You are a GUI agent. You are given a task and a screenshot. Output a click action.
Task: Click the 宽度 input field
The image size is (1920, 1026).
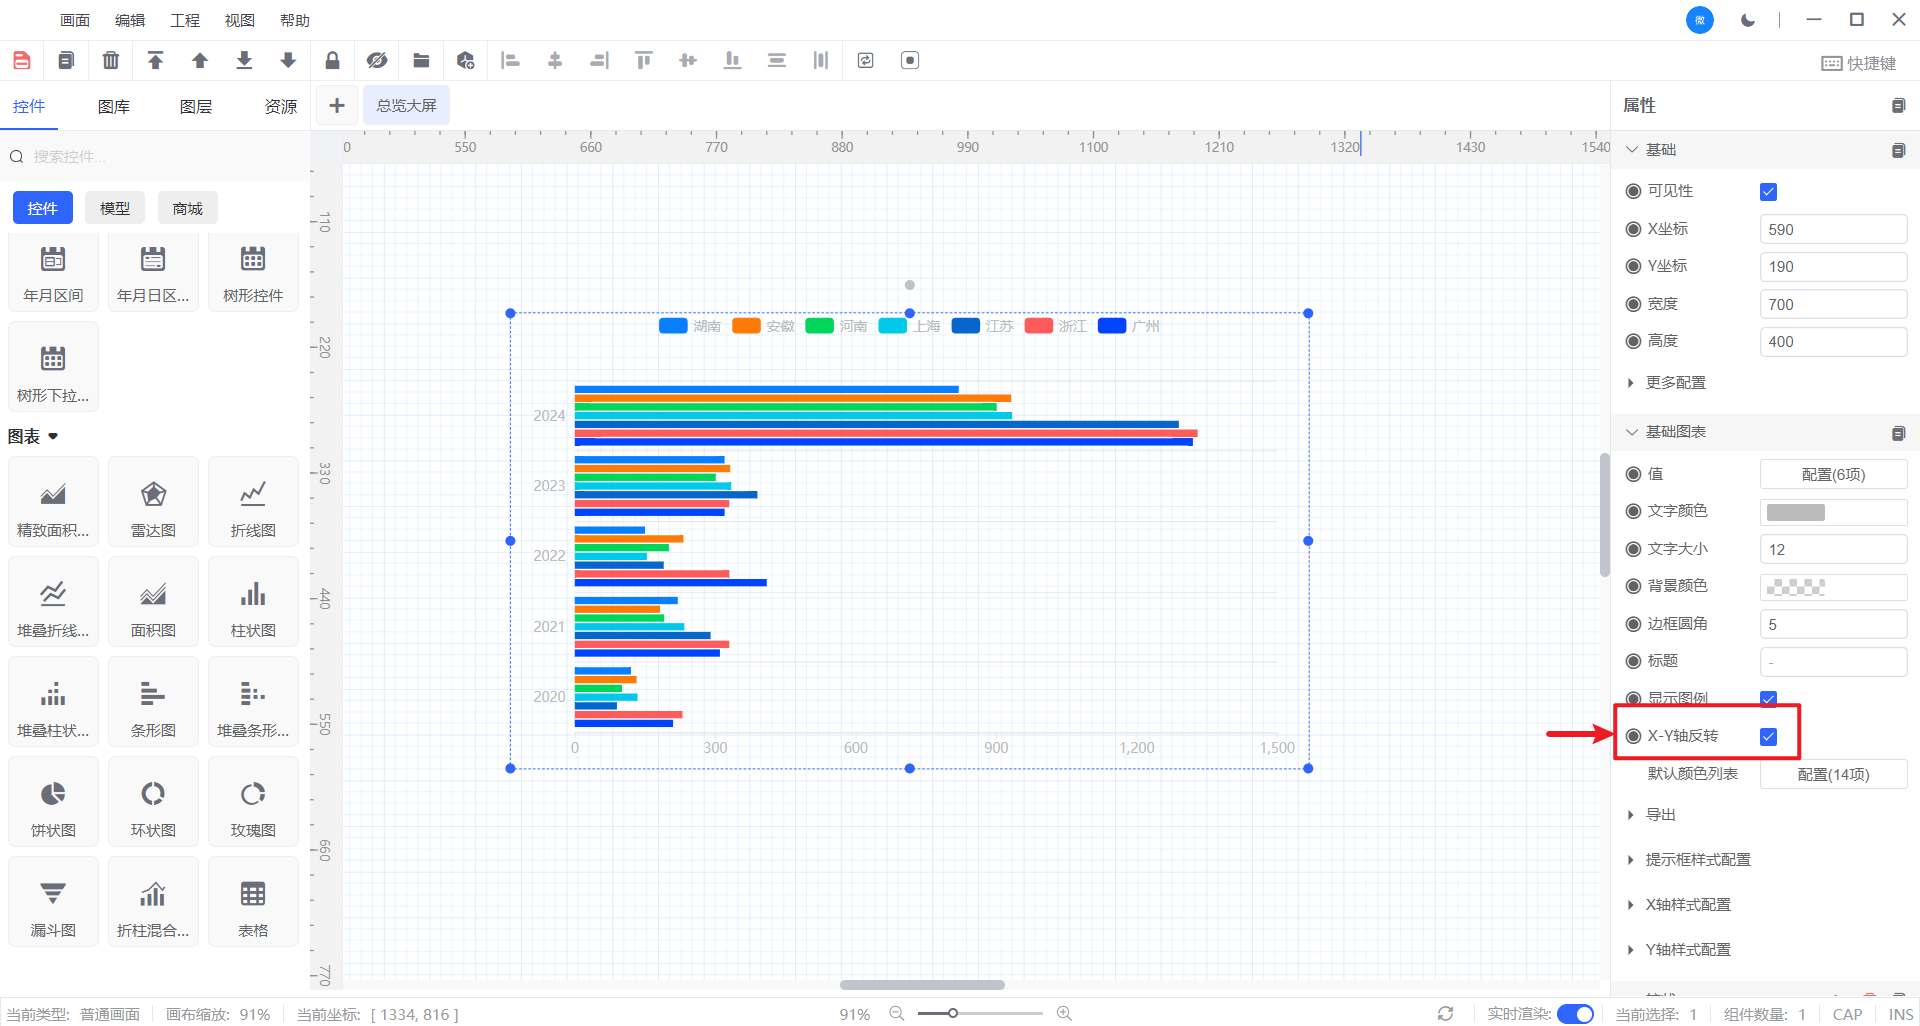coord(1832,305)
